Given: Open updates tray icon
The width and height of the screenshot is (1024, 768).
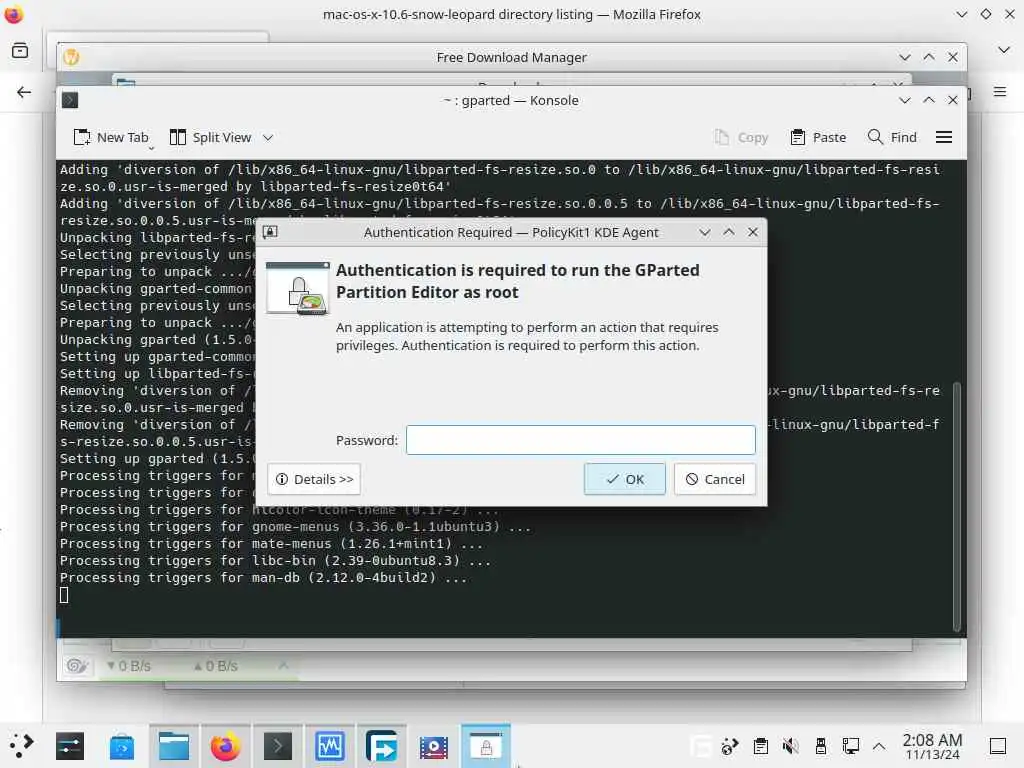Looking at the screenshot, I should (x=729, y=746).
